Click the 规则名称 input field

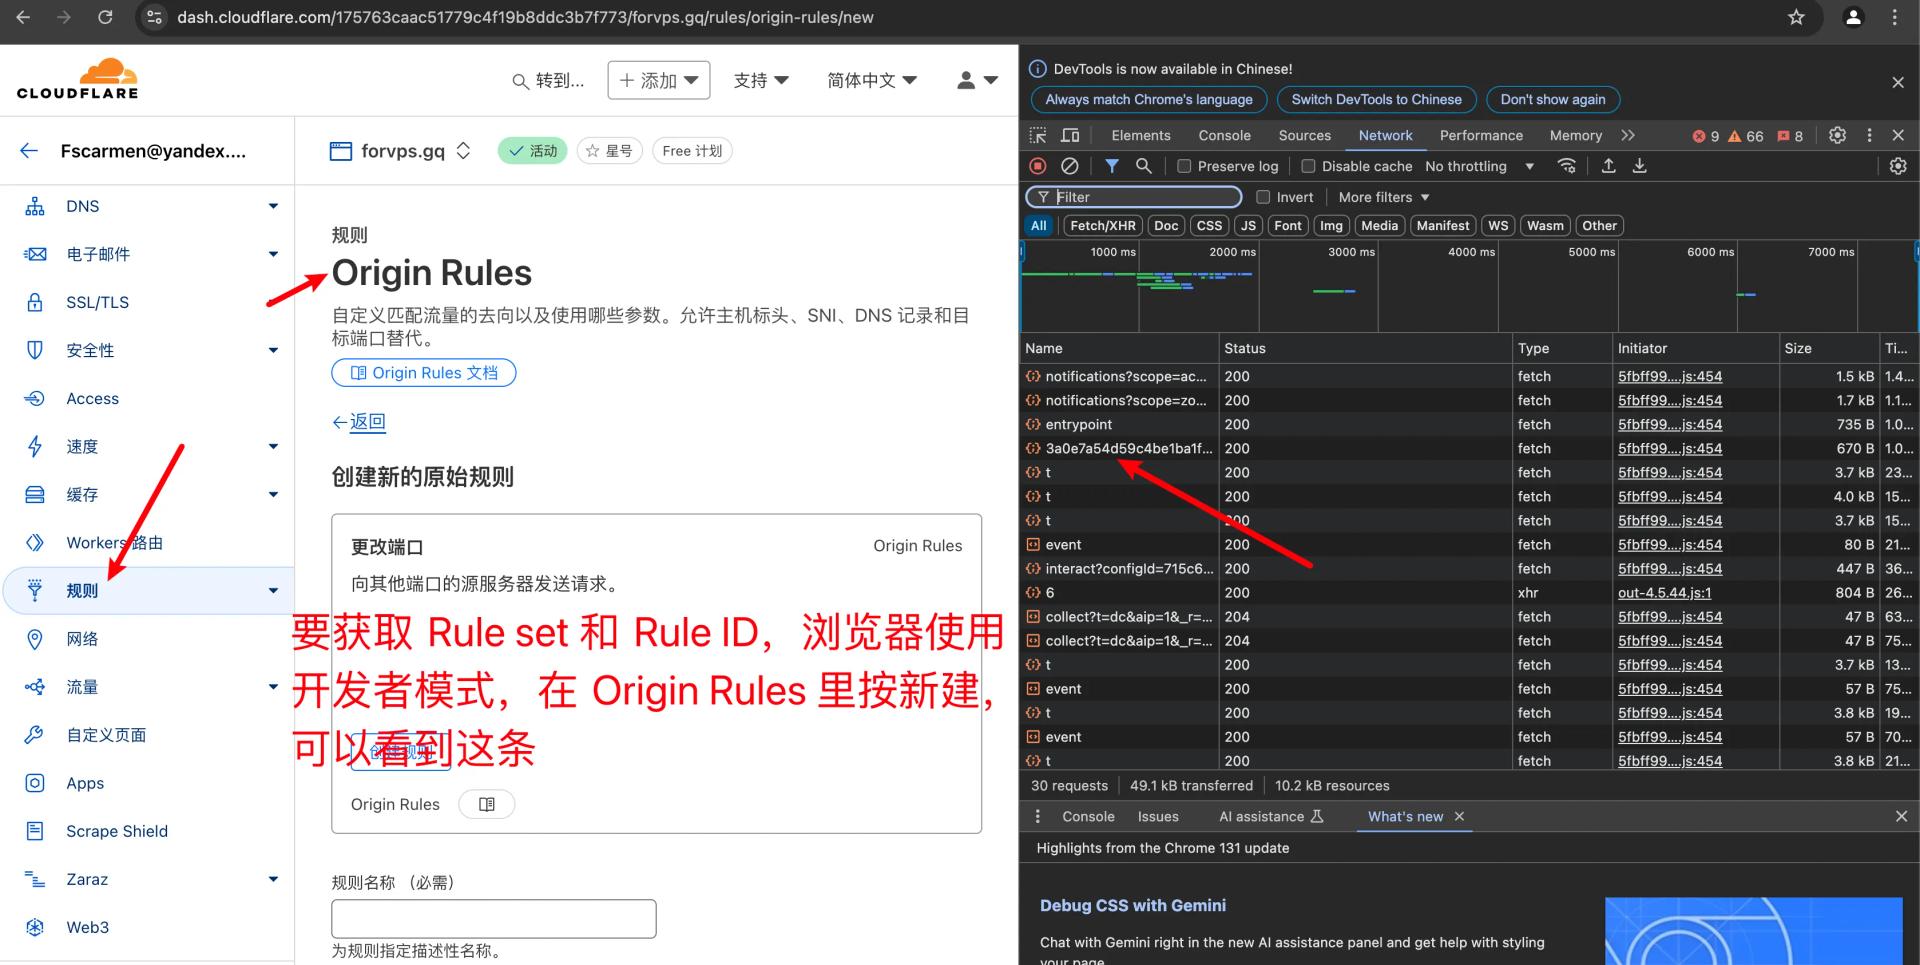494,919
